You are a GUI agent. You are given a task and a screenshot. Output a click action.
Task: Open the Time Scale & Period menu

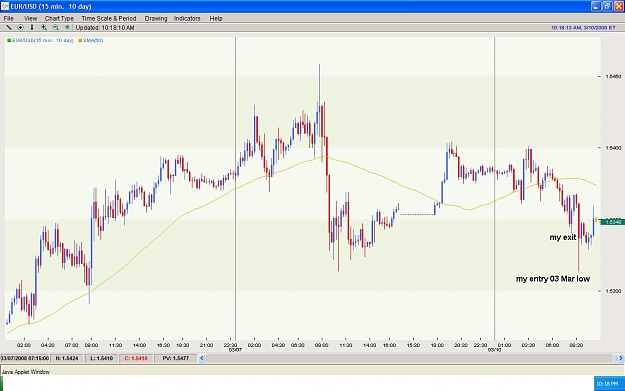(109, 18)
